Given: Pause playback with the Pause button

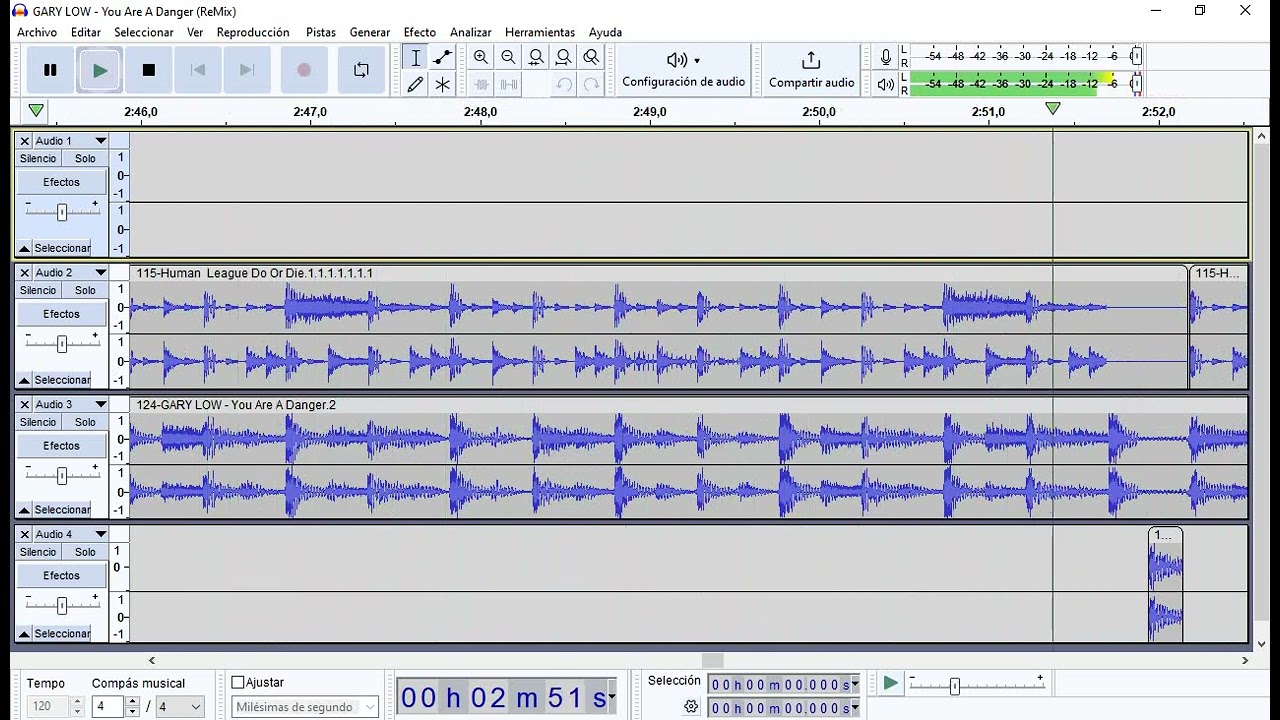Looking at the screenshot, I should click(x=50, y=70).
